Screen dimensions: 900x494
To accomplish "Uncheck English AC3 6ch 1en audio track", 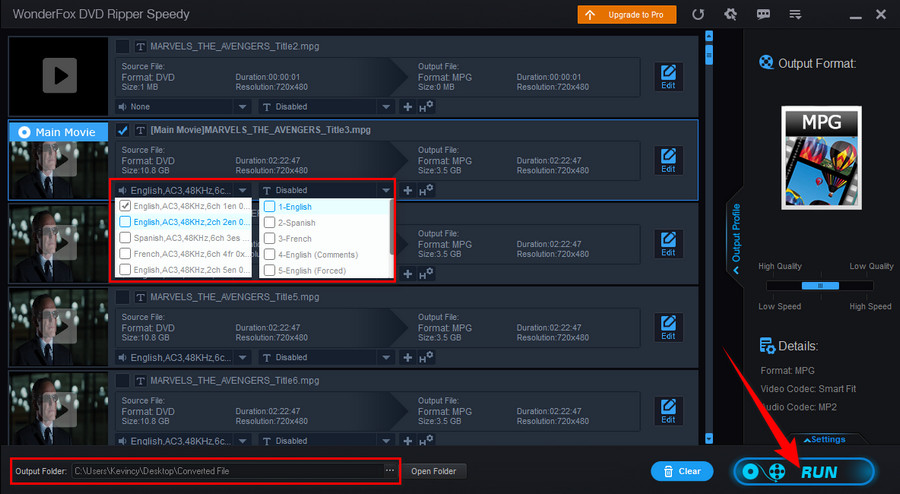I will [x=125, y=205].
